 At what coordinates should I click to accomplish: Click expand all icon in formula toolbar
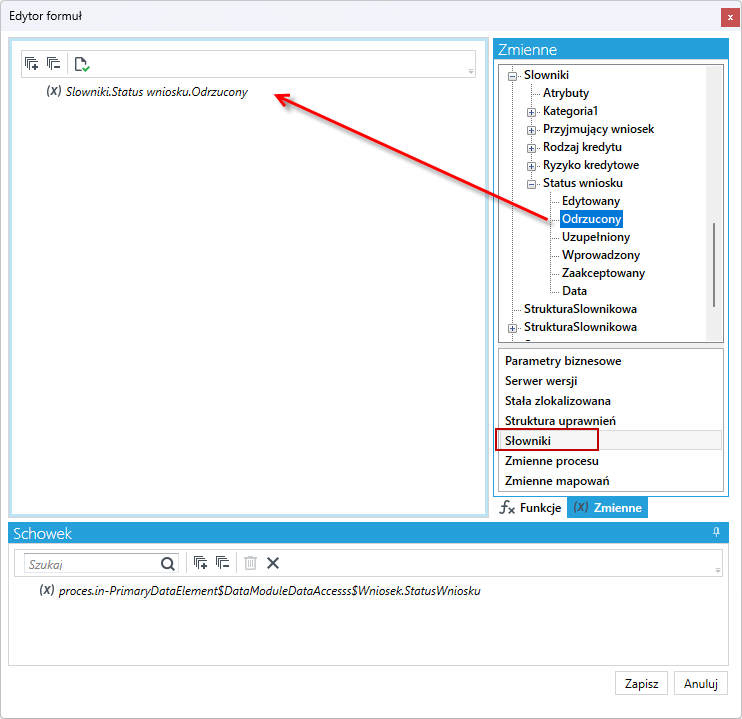tap(32, 63)
